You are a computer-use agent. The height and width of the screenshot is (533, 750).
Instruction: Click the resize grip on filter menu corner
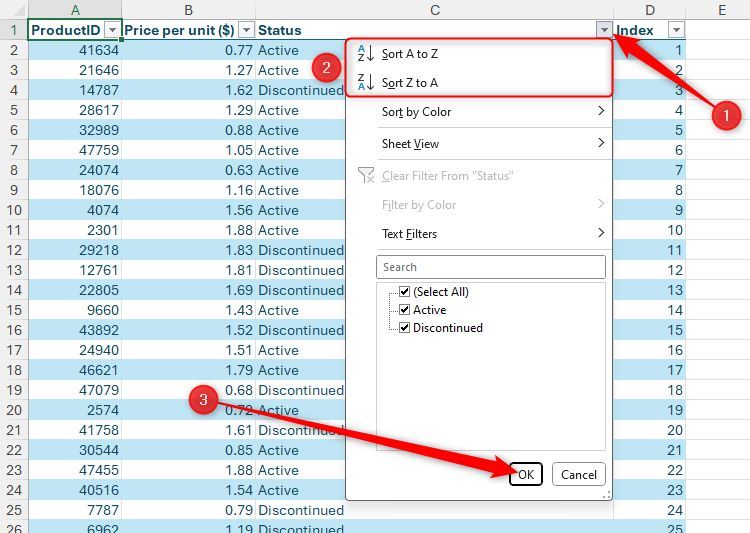click(x=605, y=494)
